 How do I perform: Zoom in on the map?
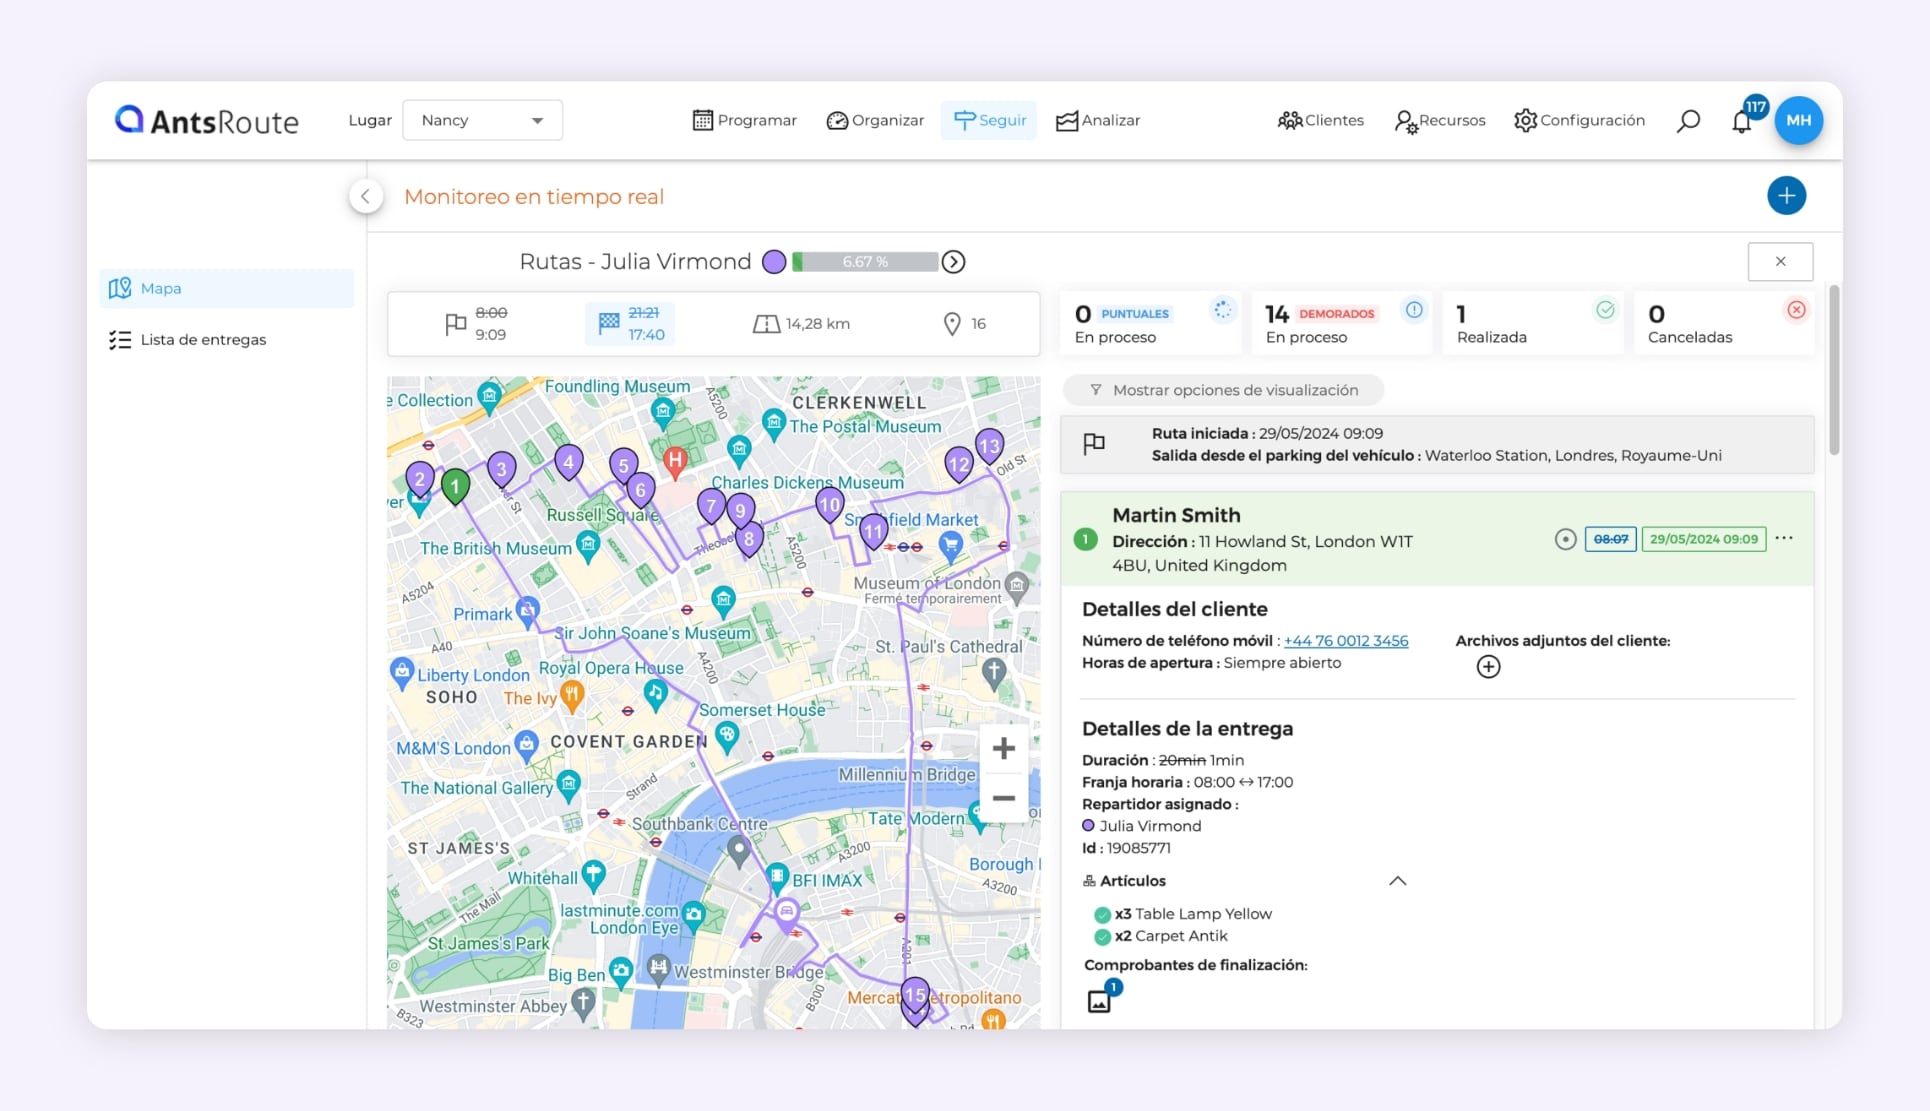[1003, 749]
